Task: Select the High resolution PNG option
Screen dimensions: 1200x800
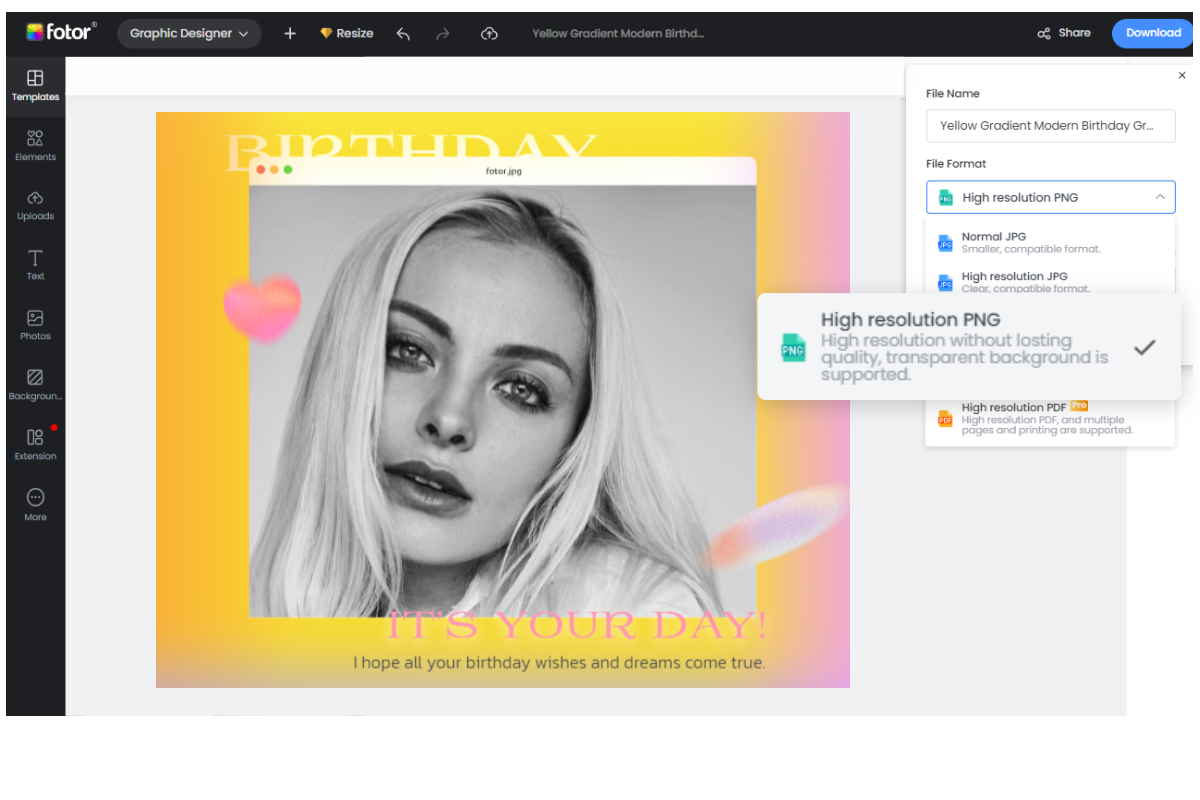Action: pyautogui.click(x=969, y=346)
